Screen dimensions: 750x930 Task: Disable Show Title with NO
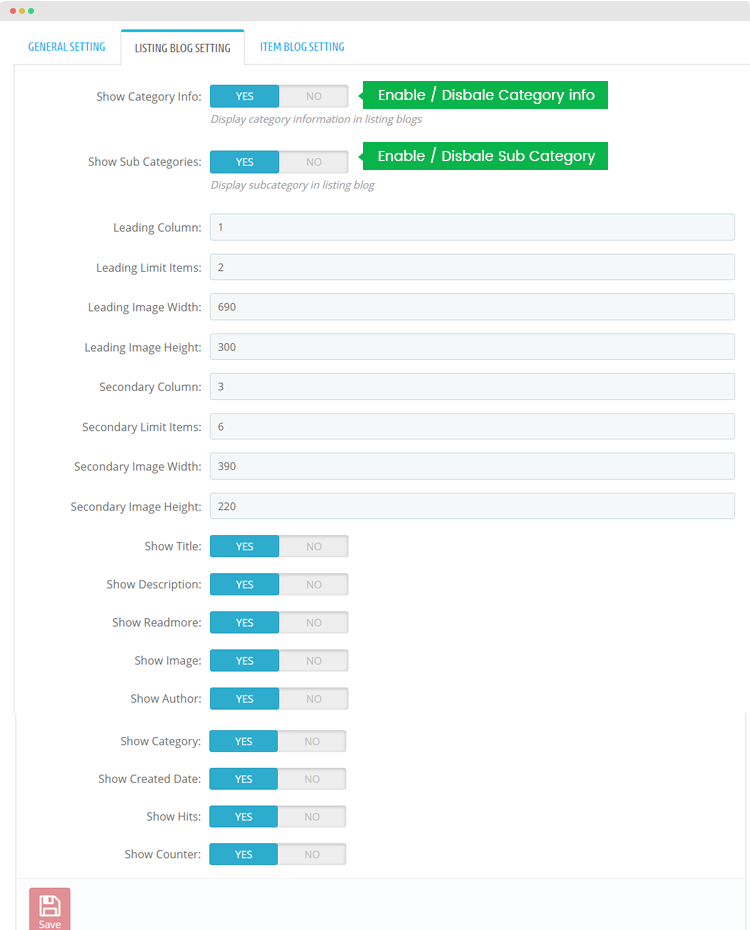[x=314, y=546]
